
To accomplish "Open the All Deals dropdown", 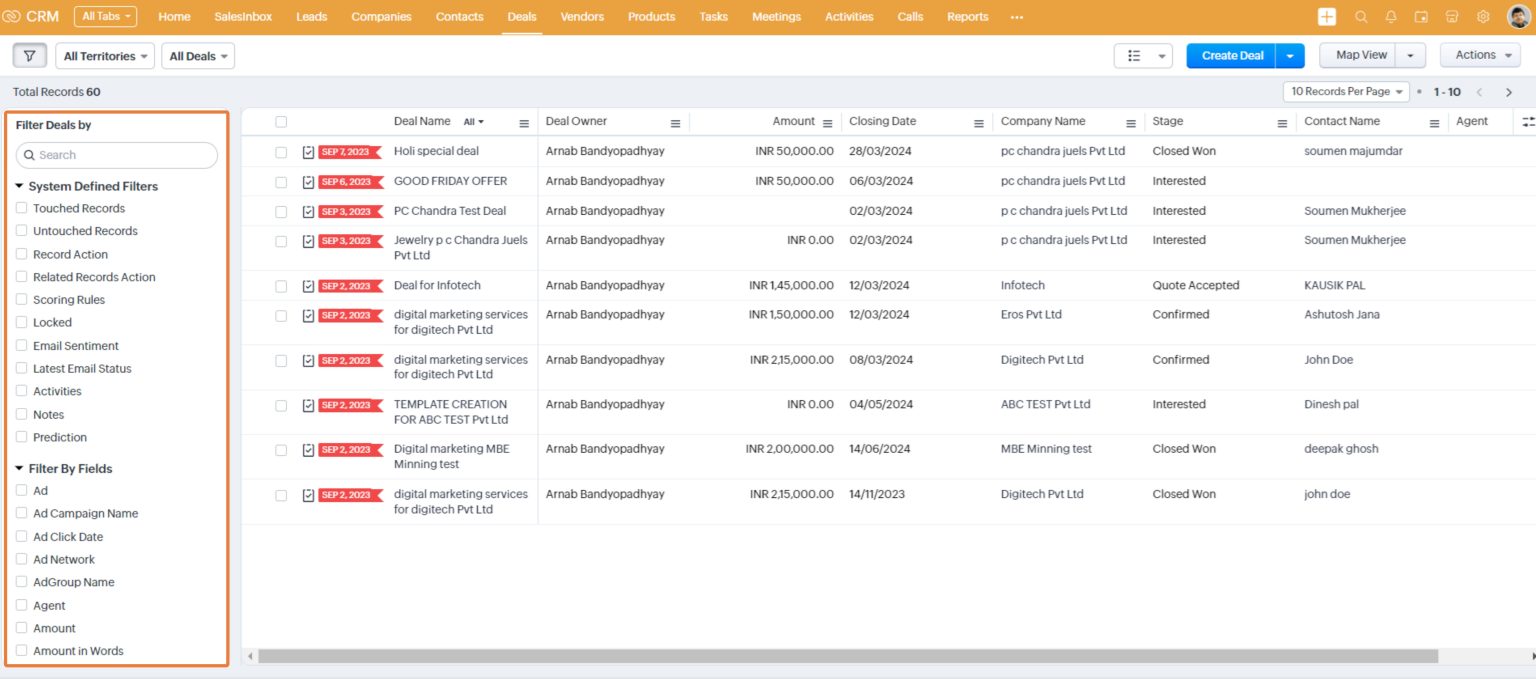I will tap(197, 55).
